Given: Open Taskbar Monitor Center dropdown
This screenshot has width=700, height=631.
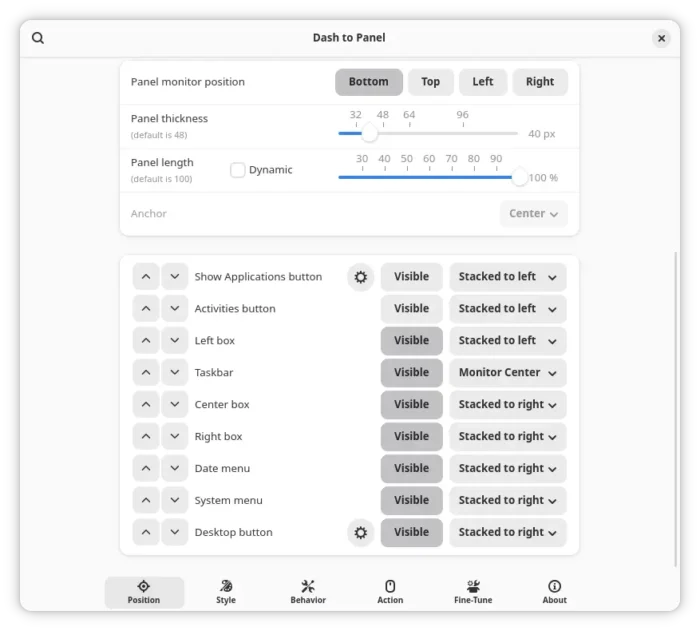Looking at the screenshot, I should (508, 372).
